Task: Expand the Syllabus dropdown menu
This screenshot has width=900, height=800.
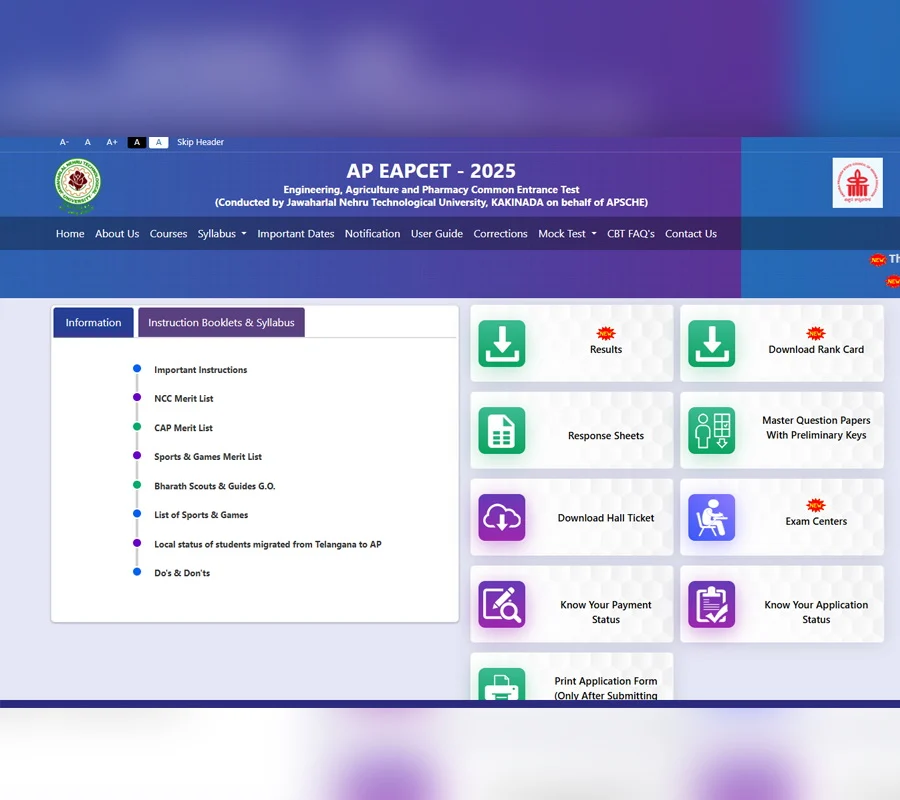Action: coord(221,234)
